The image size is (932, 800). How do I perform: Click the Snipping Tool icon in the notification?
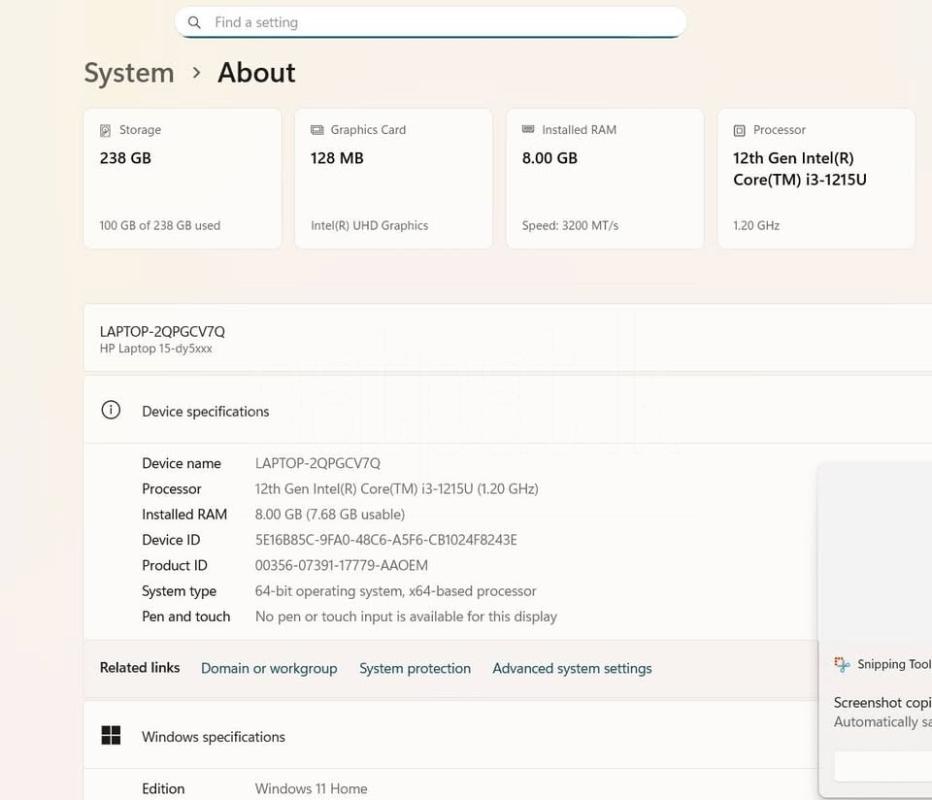842,664
